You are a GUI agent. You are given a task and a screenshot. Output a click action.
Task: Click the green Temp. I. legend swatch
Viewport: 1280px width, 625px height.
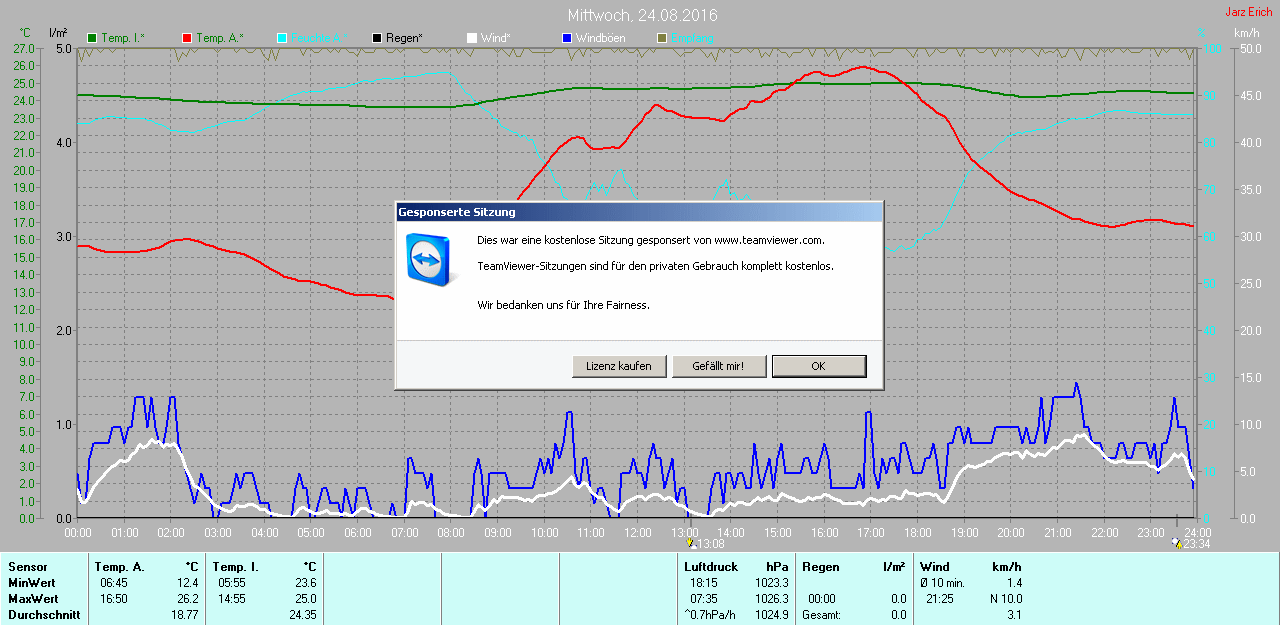pyautogui.click(x=93, y=38)
